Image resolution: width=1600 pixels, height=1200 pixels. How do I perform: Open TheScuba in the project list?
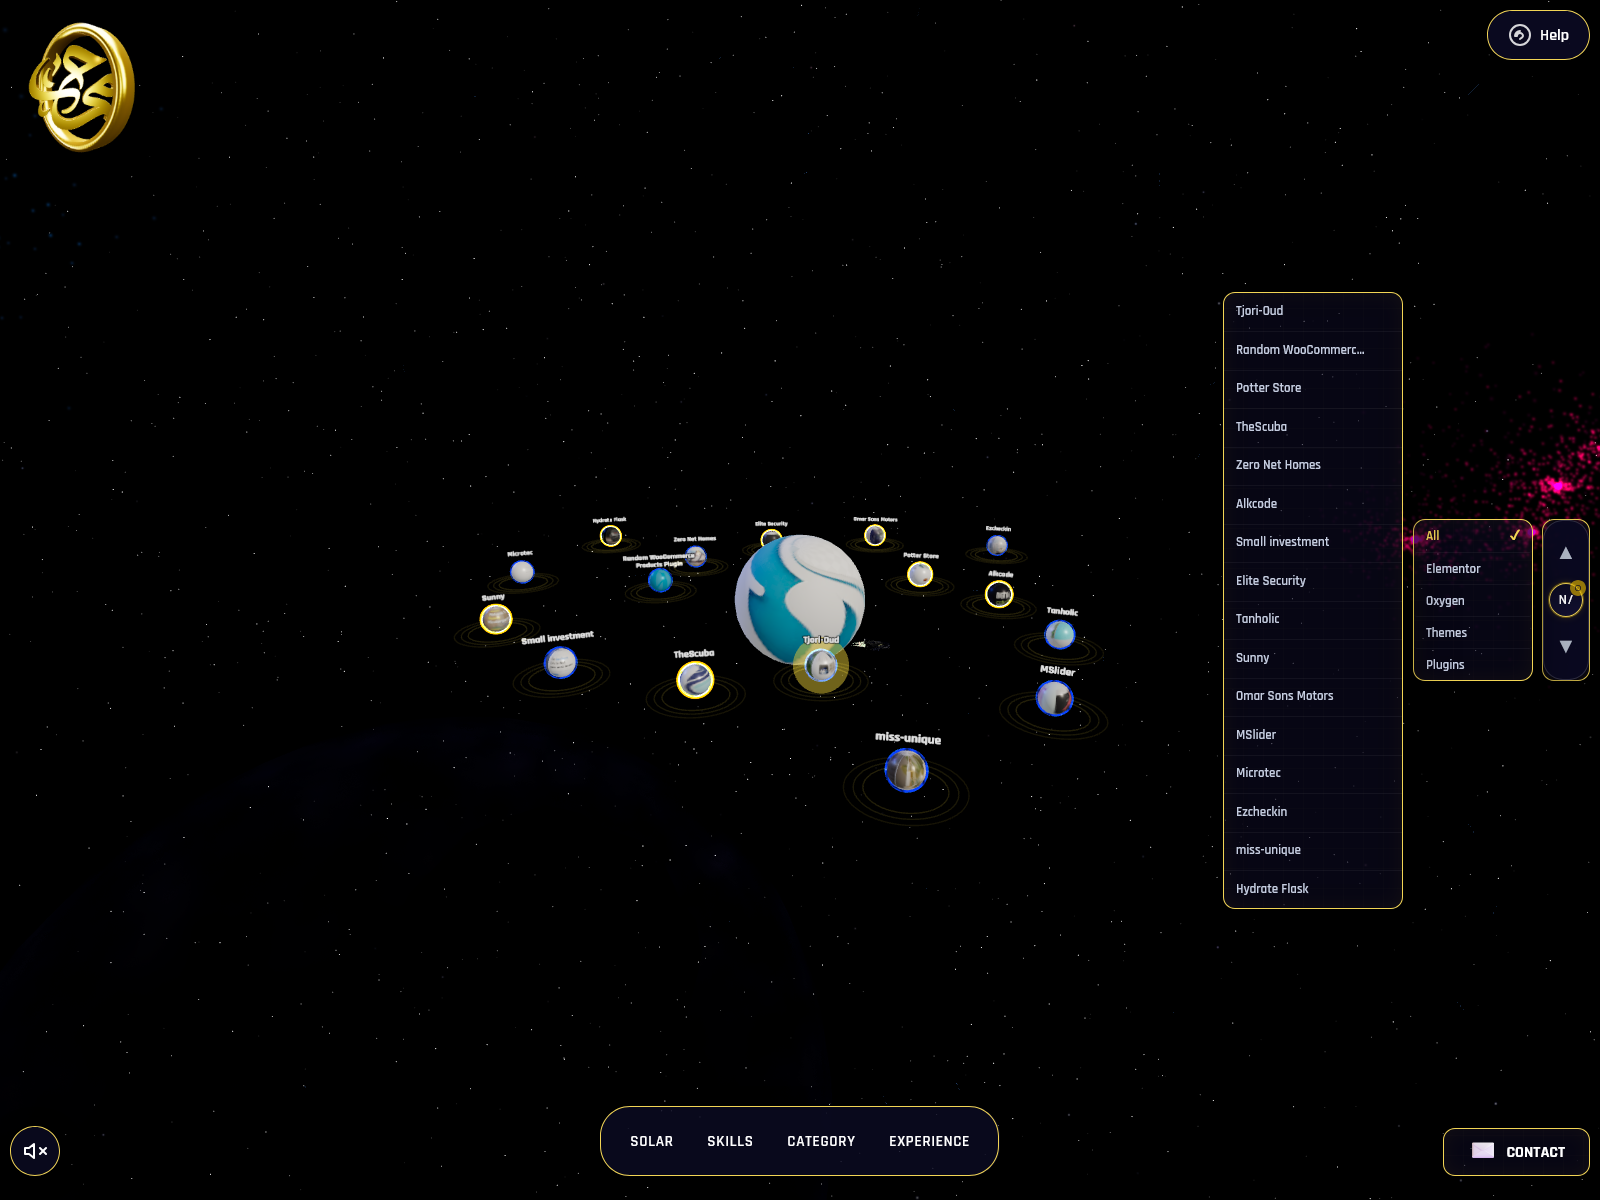1313,427
